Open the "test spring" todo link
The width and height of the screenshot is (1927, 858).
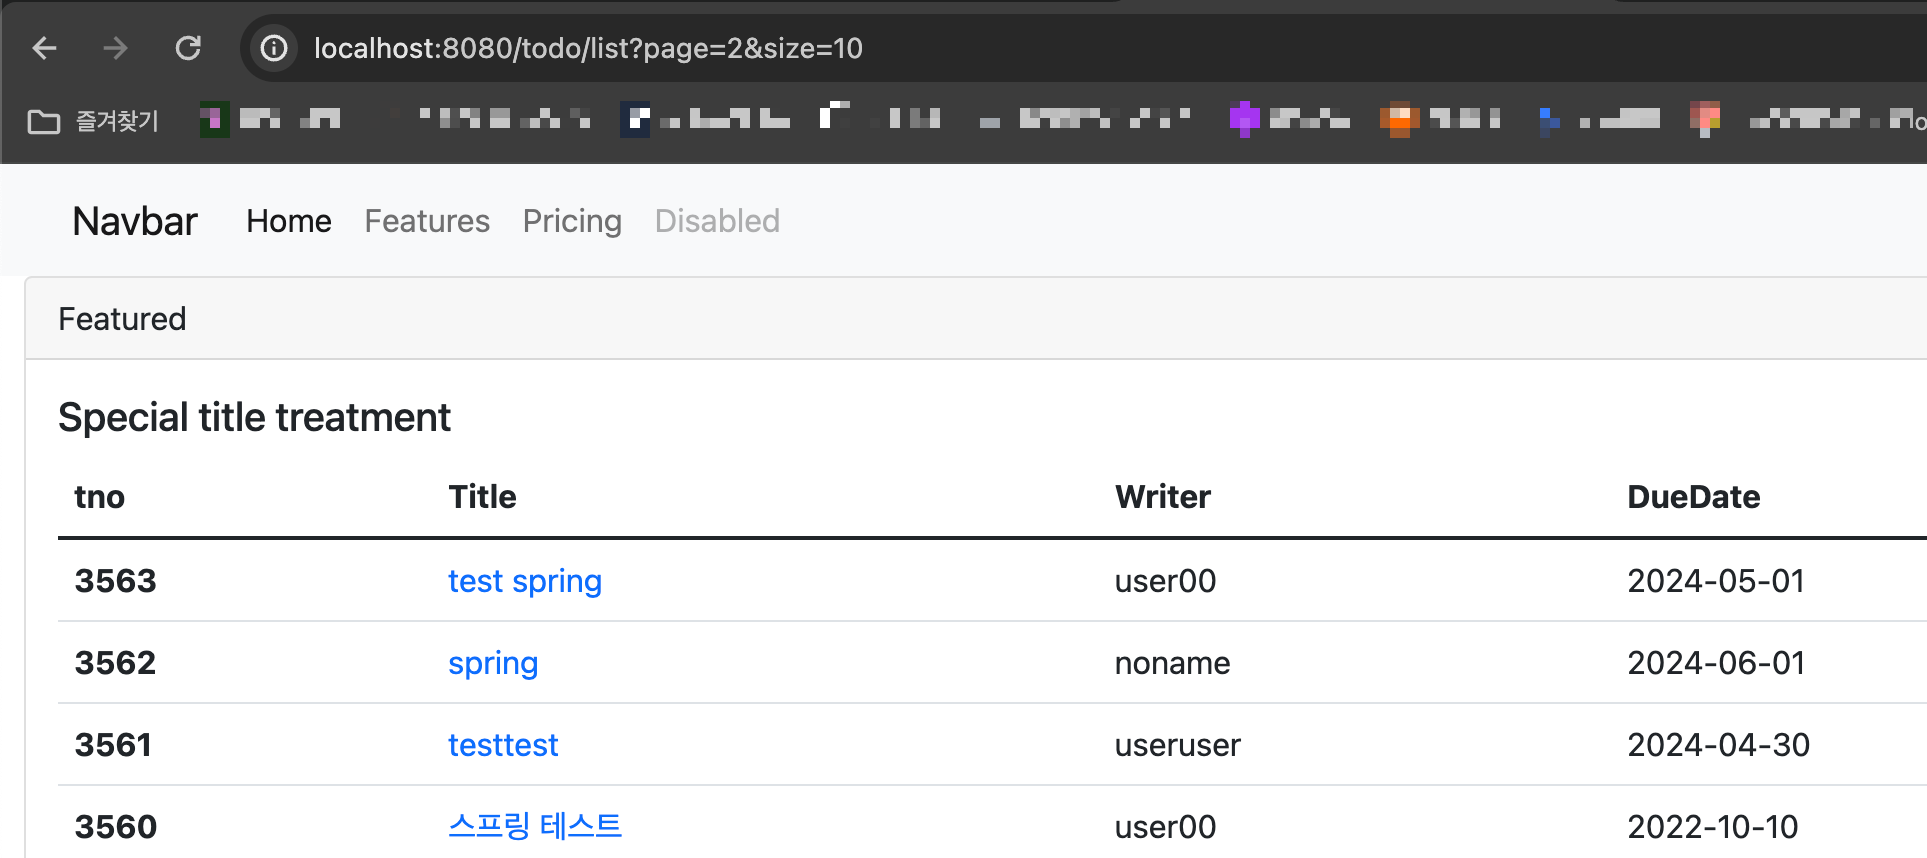pos(525,581)
